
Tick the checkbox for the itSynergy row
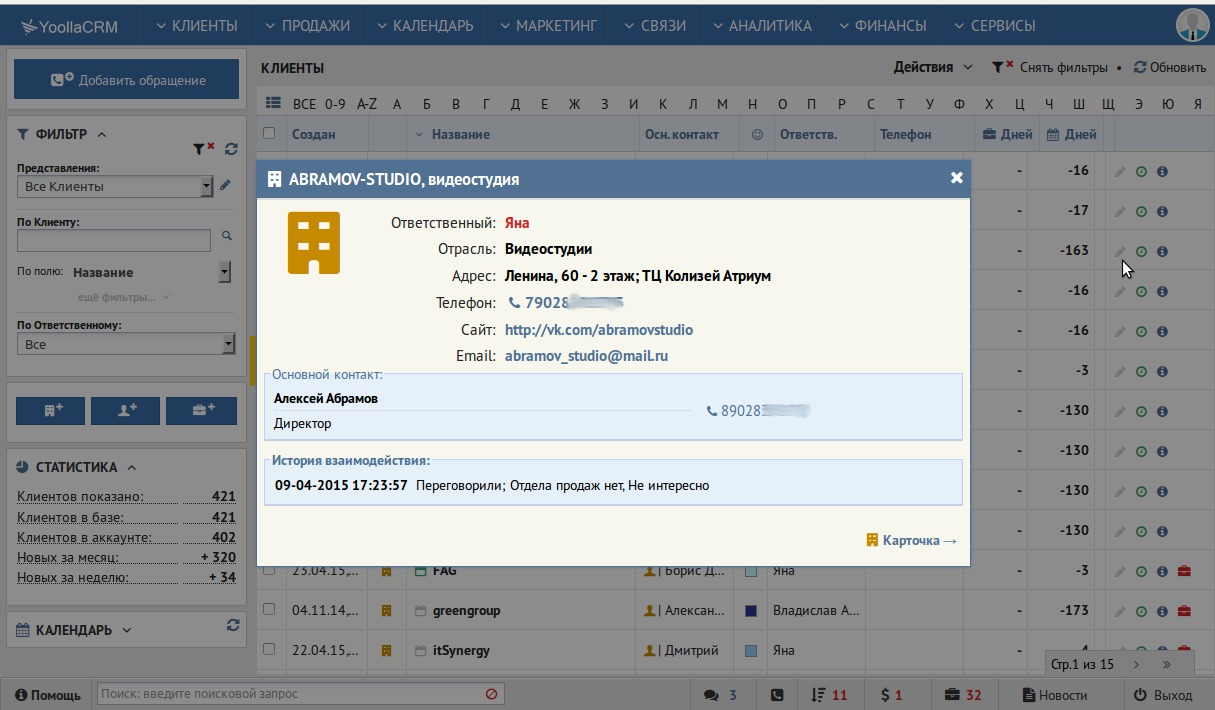(x=269, y=649)
